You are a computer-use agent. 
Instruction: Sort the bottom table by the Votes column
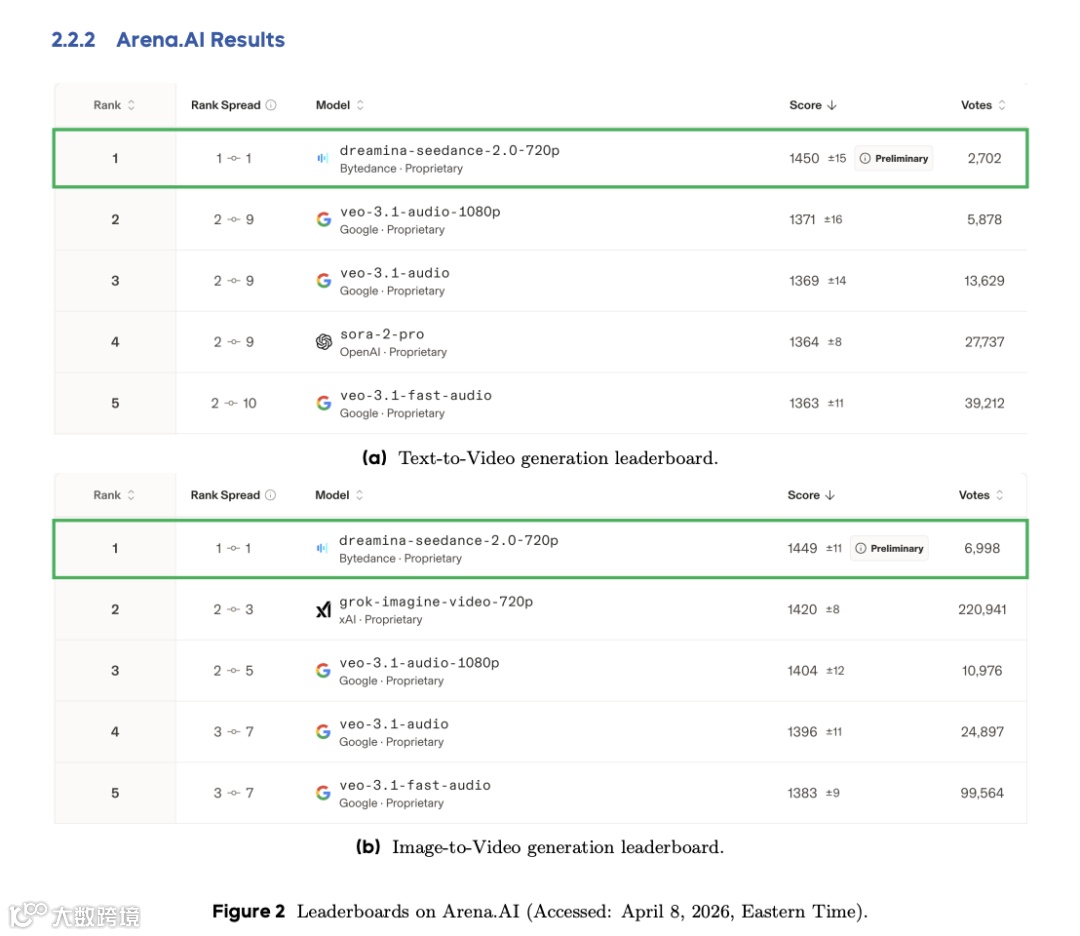coord(1000,495)
